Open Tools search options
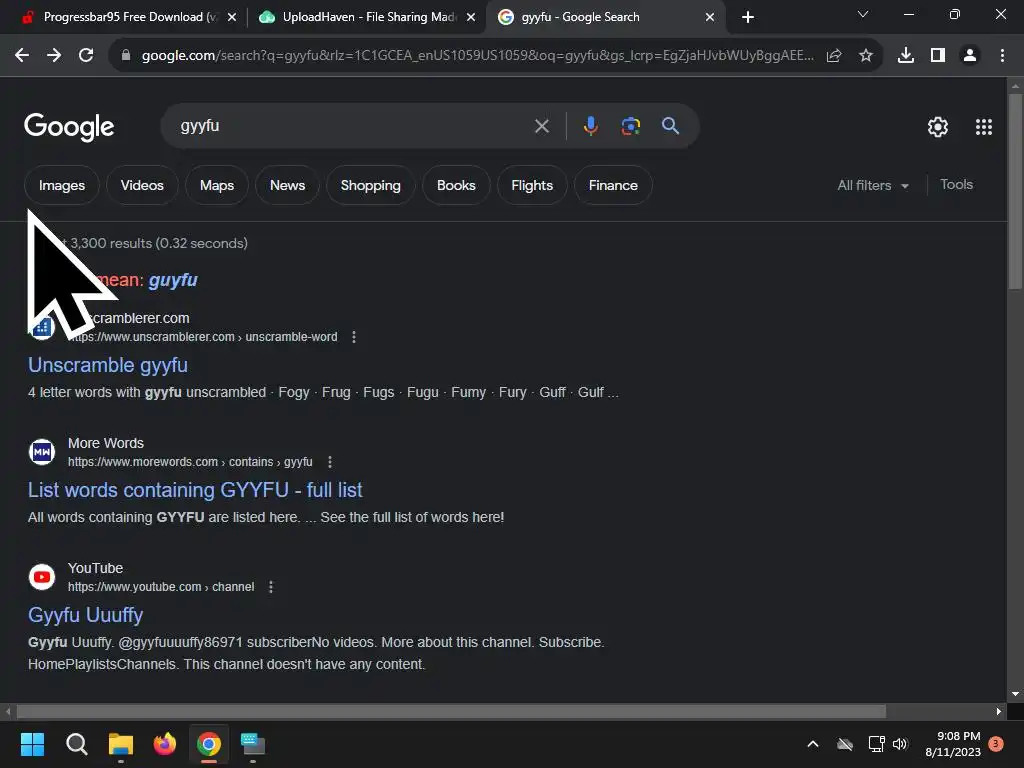This screenshot has width=1024, height=768. (956, 185)
